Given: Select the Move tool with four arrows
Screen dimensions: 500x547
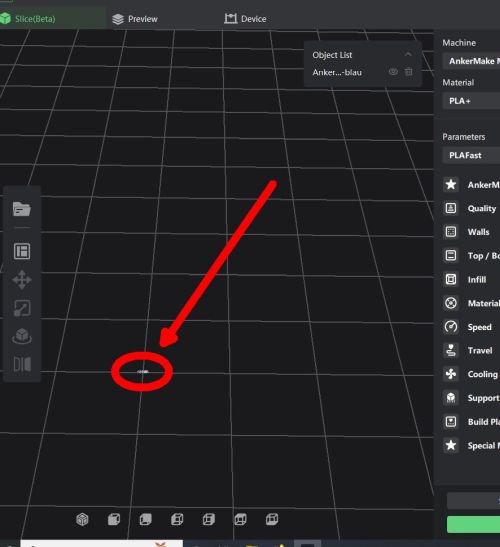Looking at the screenshot, I should tap(22, 280).
